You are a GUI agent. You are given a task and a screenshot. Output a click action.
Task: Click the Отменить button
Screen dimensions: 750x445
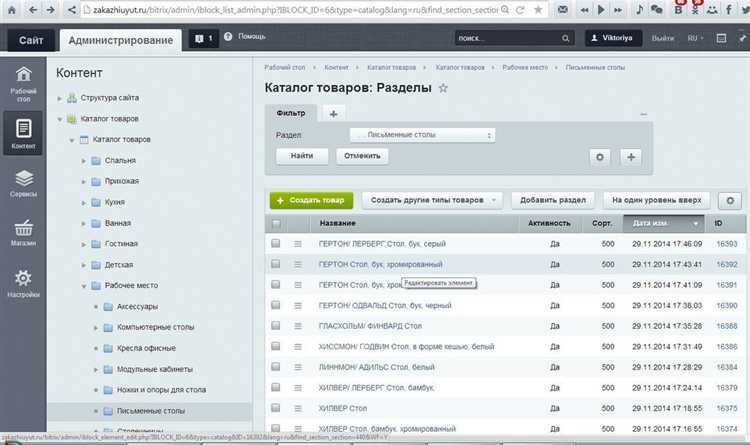[362, 156]
